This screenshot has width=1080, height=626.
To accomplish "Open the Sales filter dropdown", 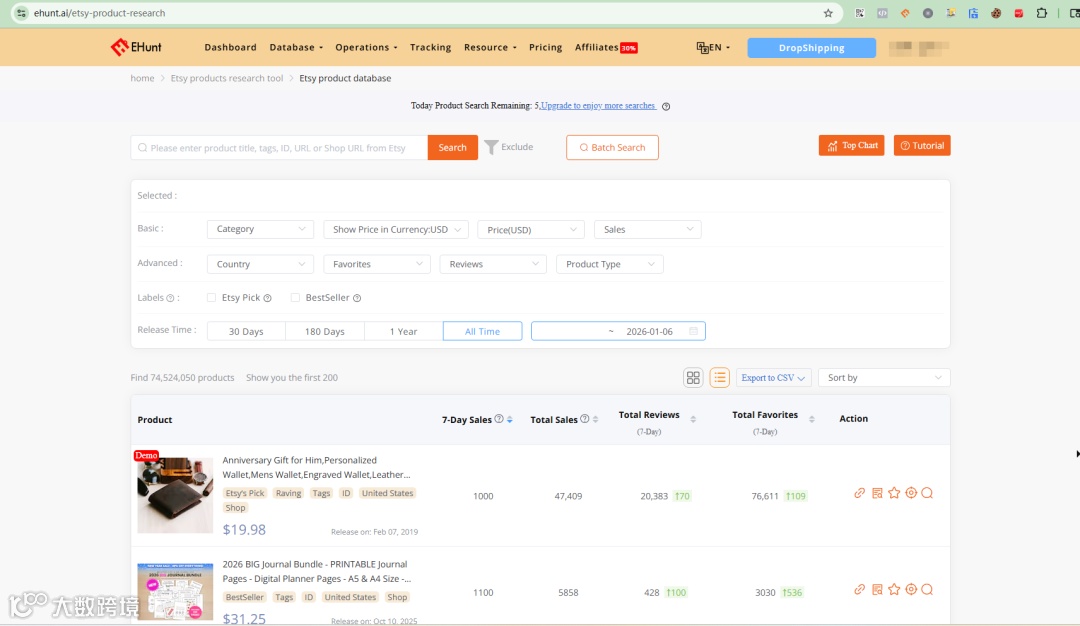I will tap(647, 229).
